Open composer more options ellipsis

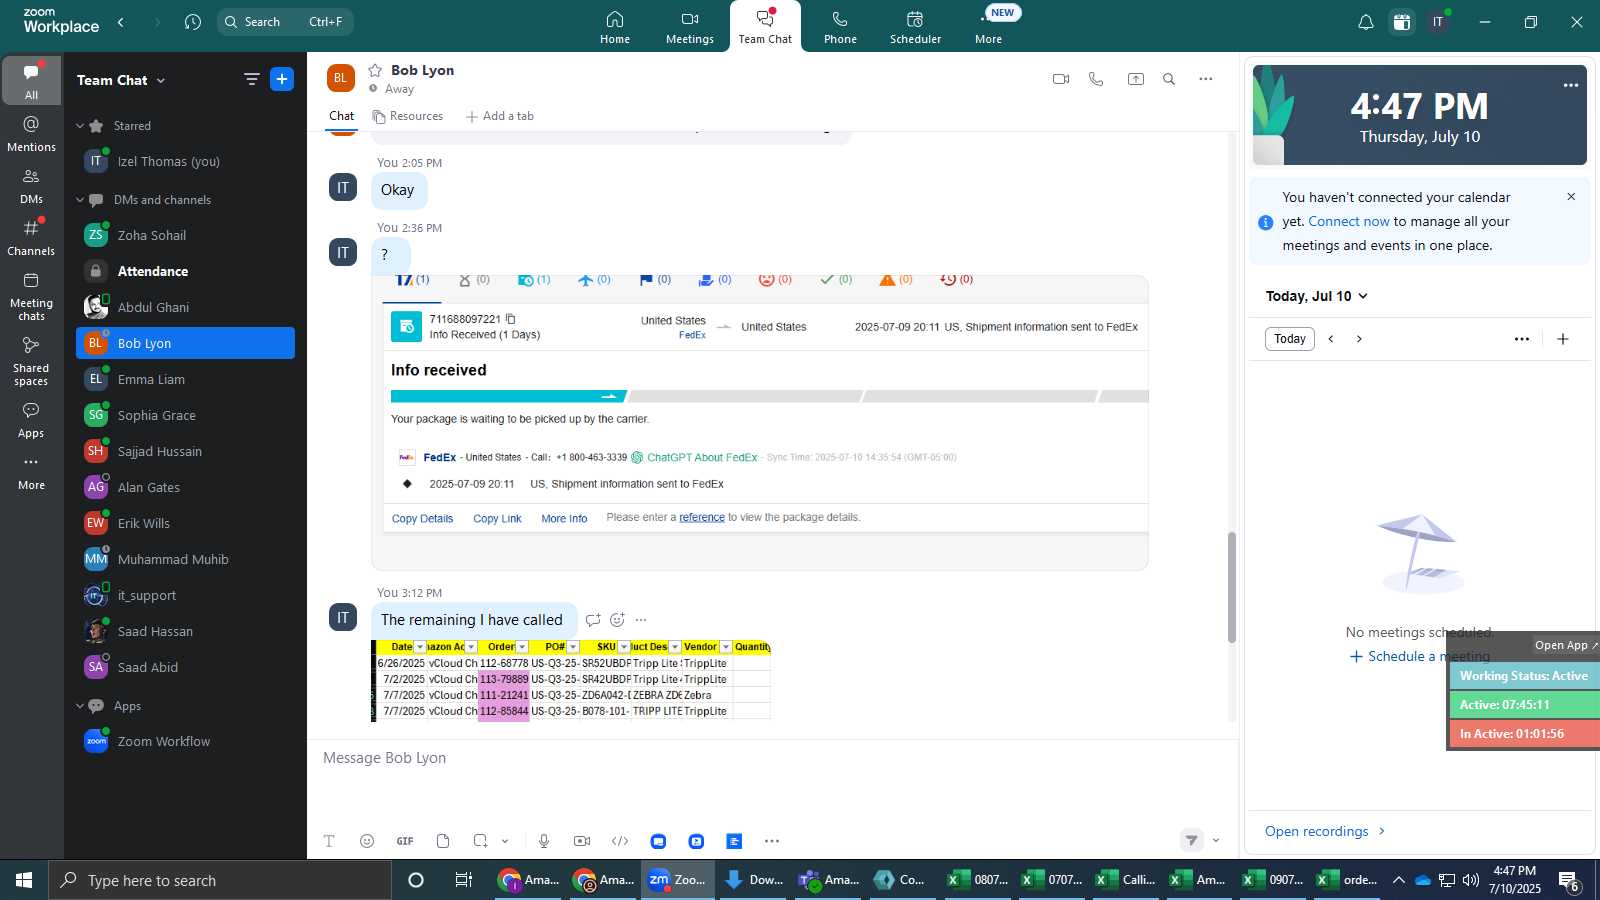point(772,841)
